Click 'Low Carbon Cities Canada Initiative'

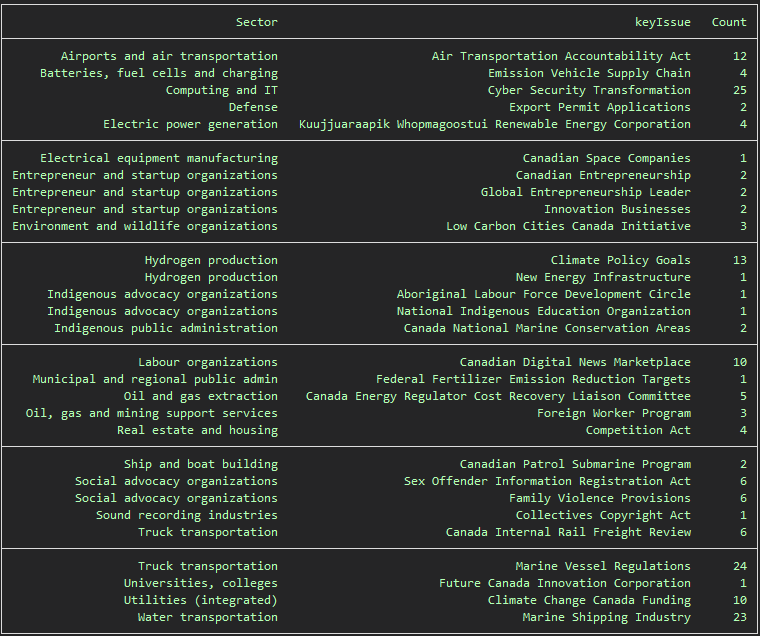pos(569,226)
